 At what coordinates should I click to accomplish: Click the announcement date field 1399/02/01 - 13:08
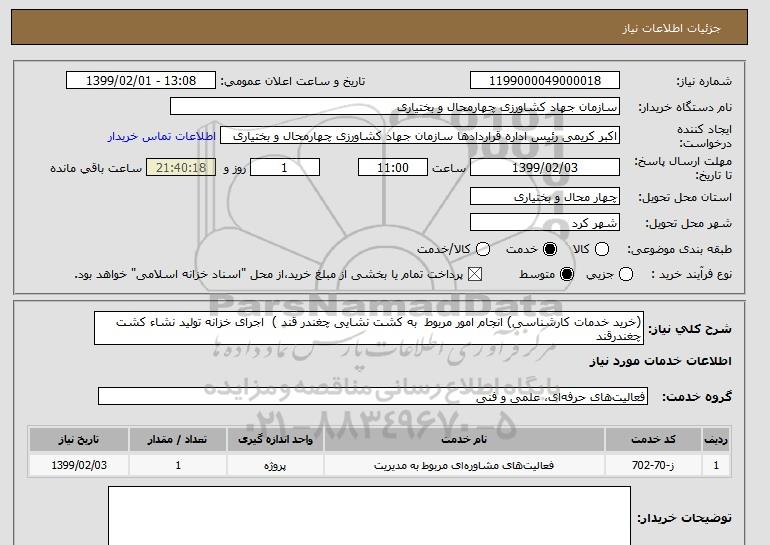click(x=141, y=81)
